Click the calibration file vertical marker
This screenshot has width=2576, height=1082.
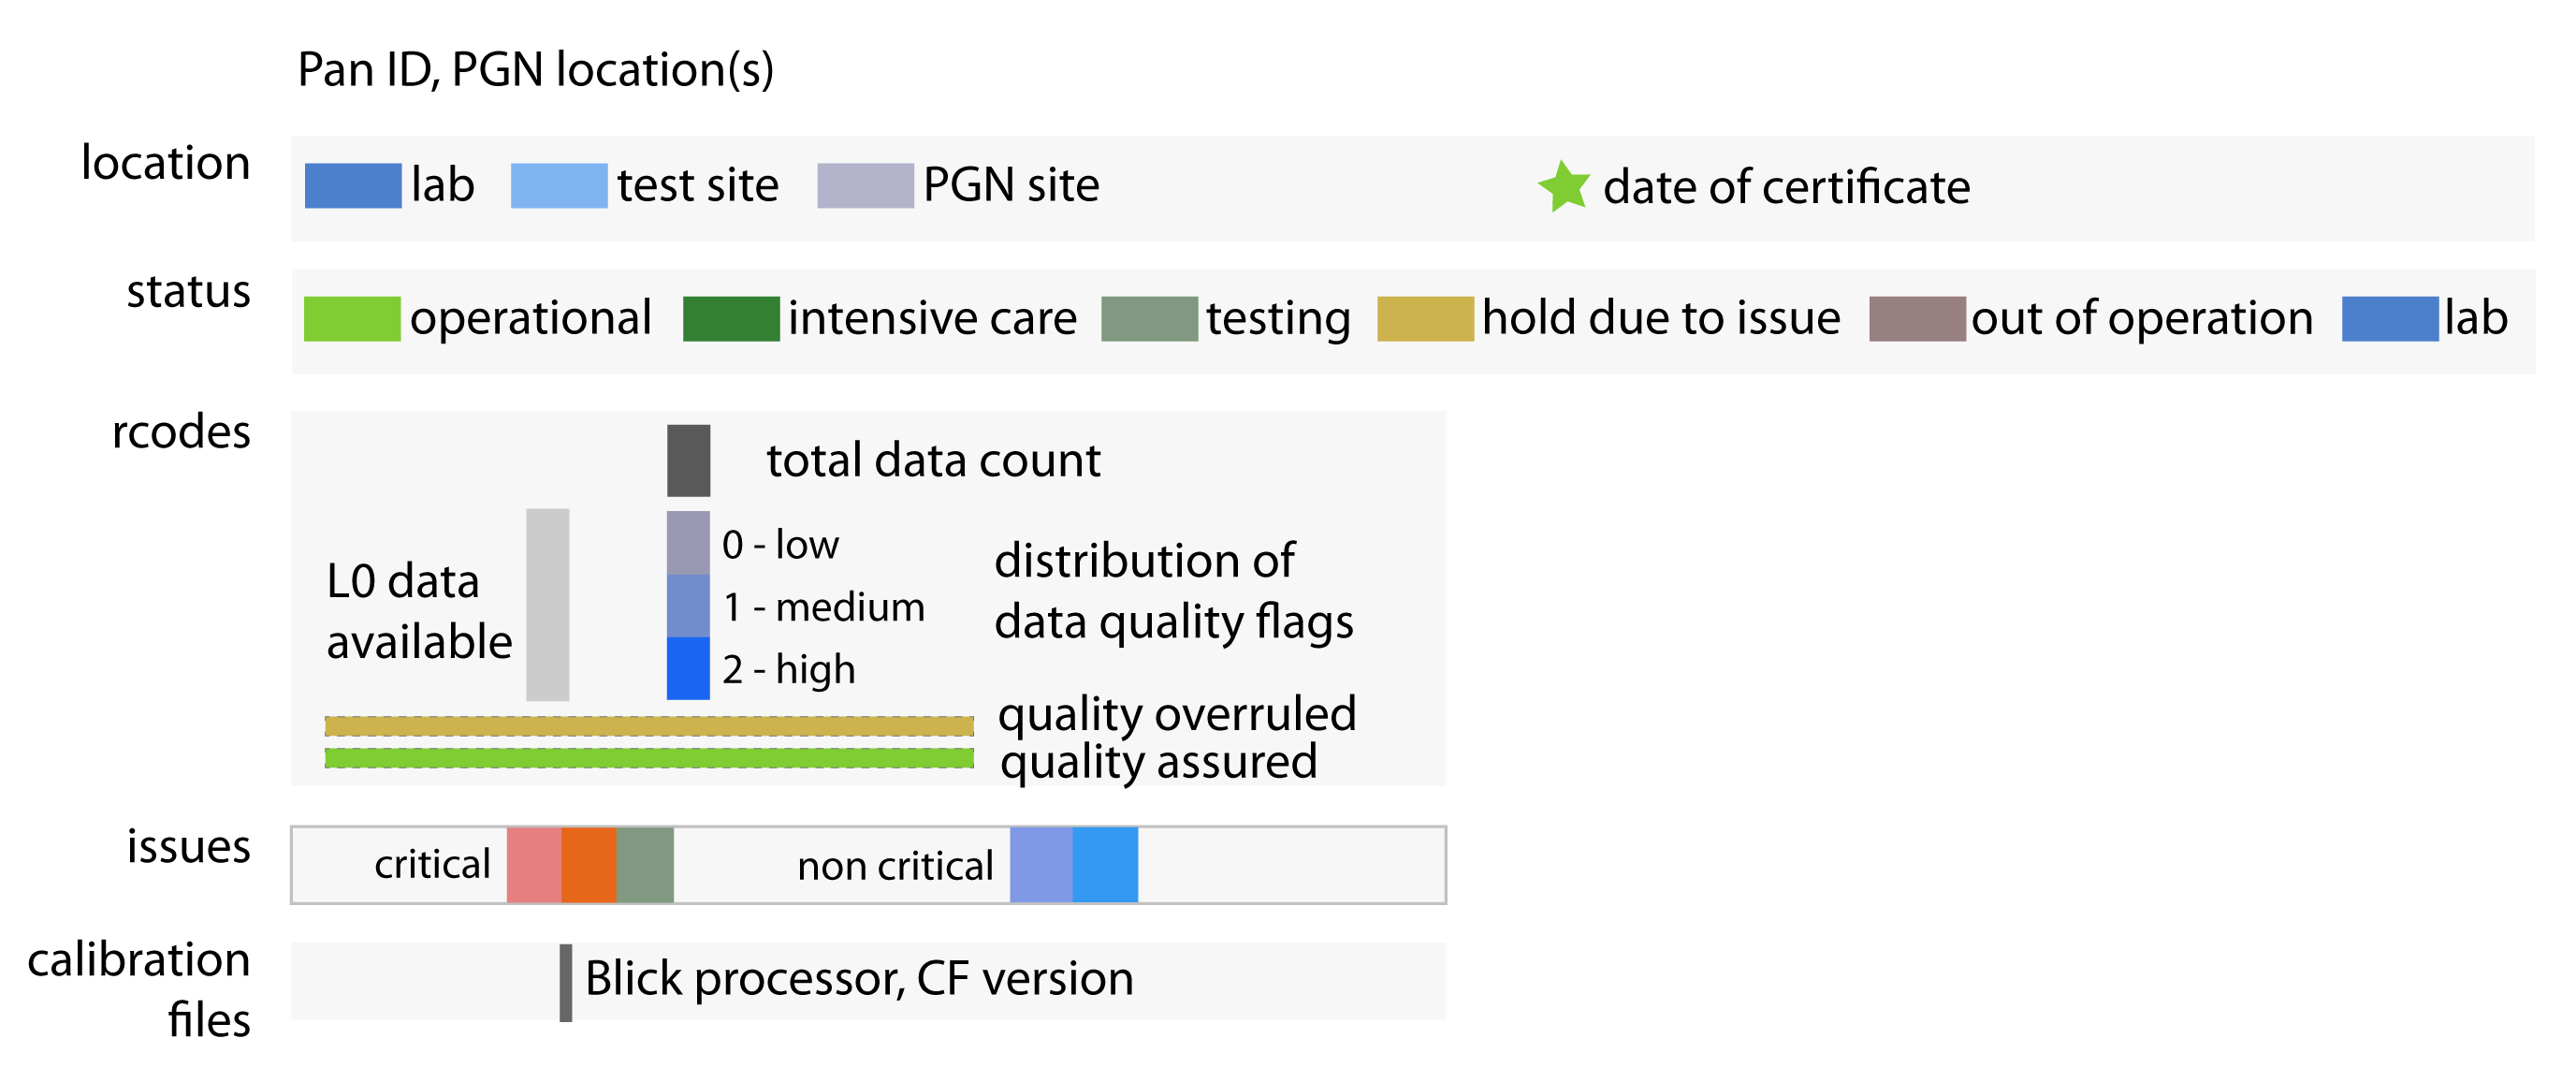pyautogui.click(x=565, y=982)
